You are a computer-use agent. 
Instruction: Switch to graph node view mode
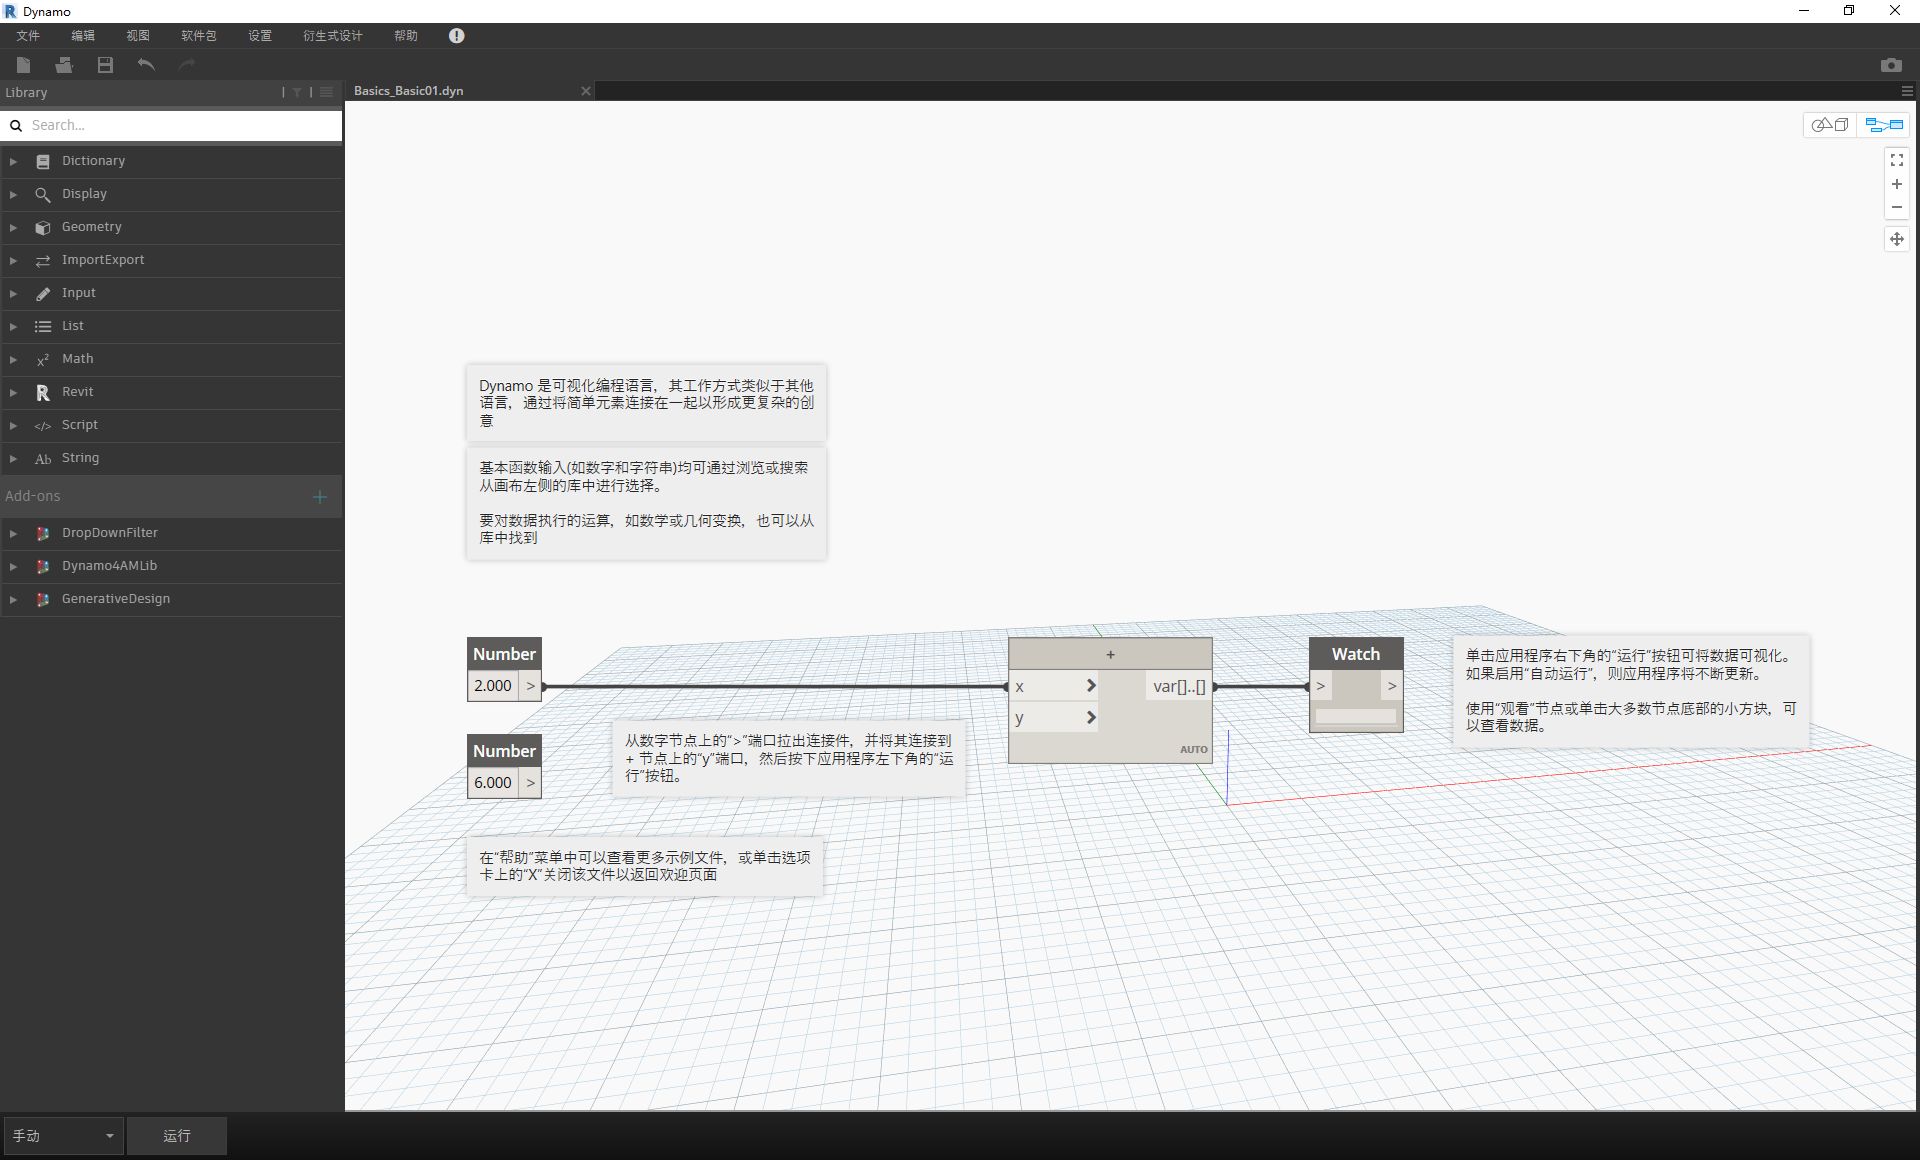click(1884, 125)
